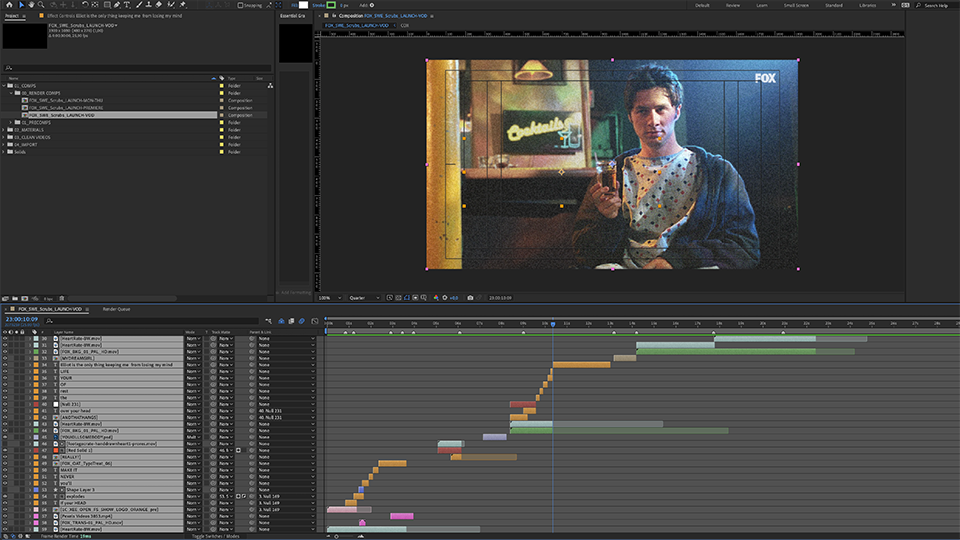Select the Roto Brush tool
Viewport: 960px width, 540px height.
point(171,5)
